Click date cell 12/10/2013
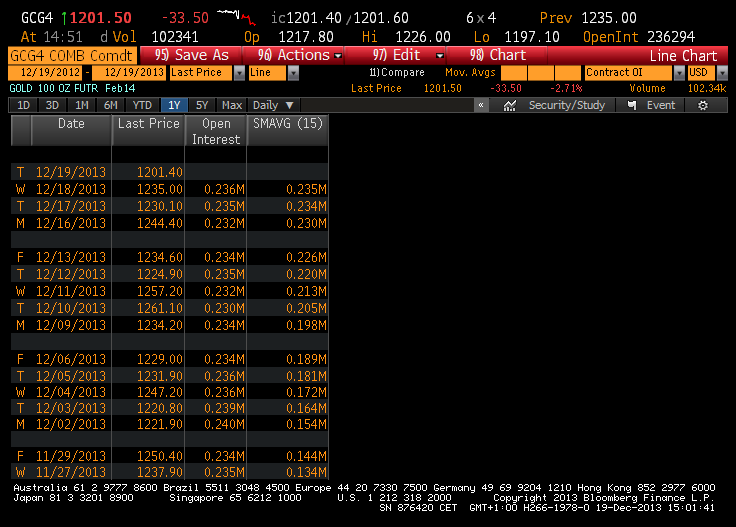The height and width of the screenshot is (527, 736). coord(71,308)
